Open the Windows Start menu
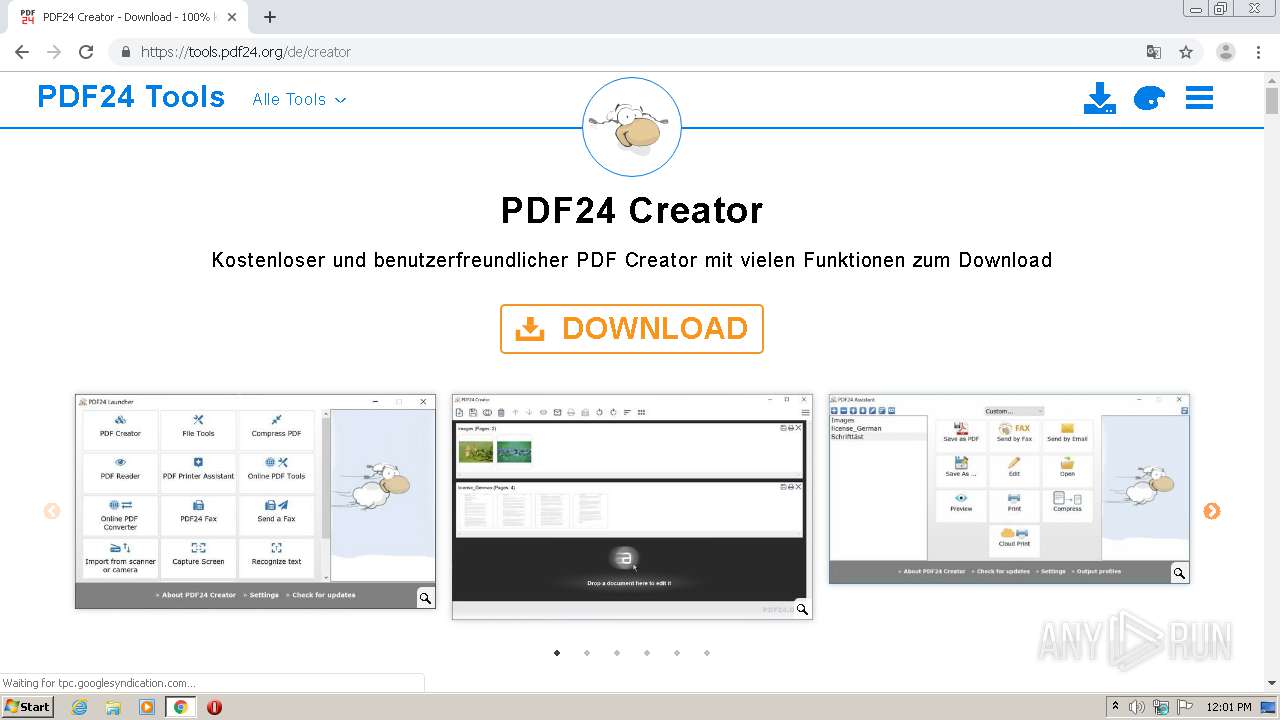This screenshot has height=720, width=1280. 28,707
